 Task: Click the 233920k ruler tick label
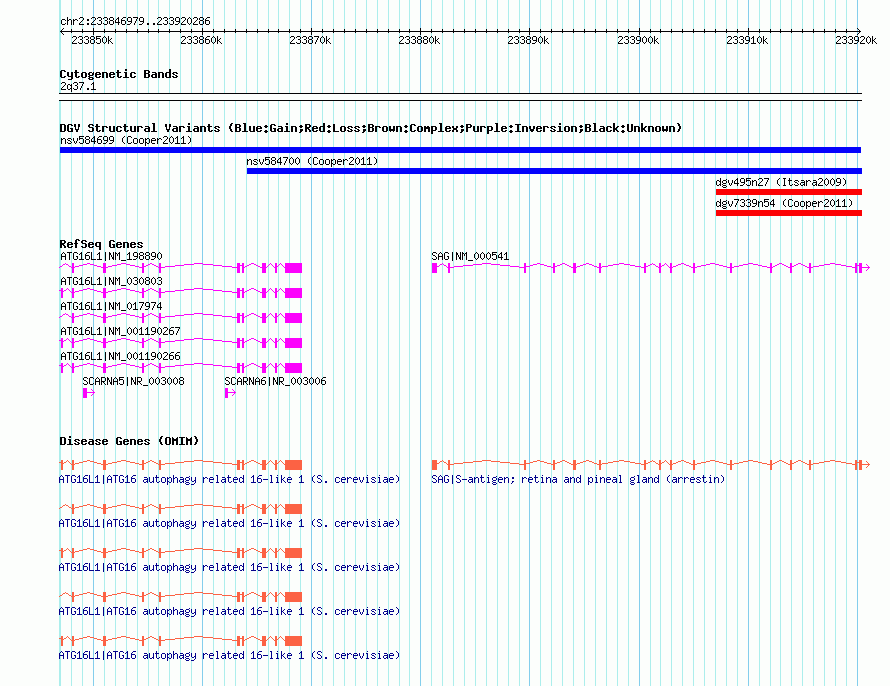coord(856,40)
